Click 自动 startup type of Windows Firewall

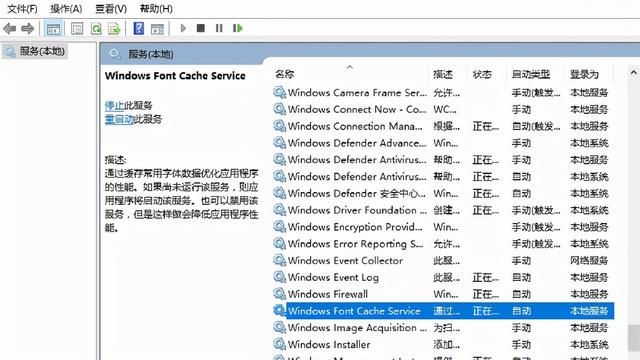[521, 294]
